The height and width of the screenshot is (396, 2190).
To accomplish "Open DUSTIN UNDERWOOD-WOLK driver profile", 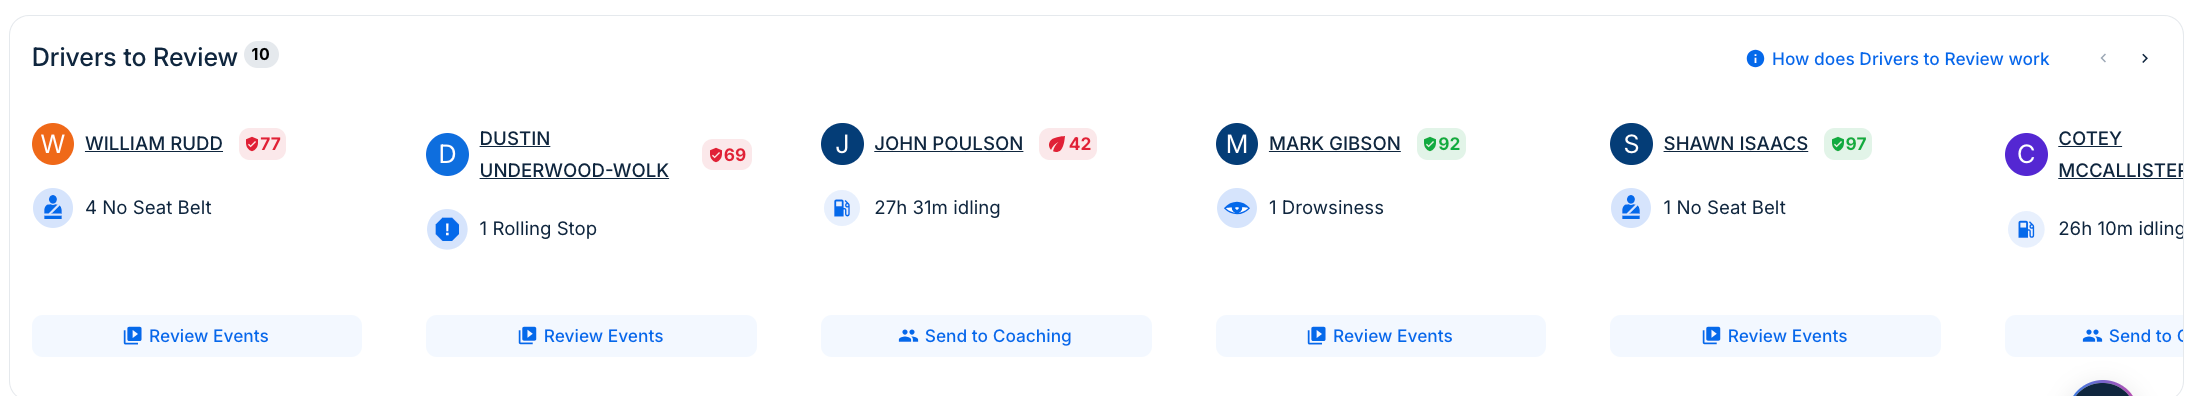I will [x=574, y=155].
